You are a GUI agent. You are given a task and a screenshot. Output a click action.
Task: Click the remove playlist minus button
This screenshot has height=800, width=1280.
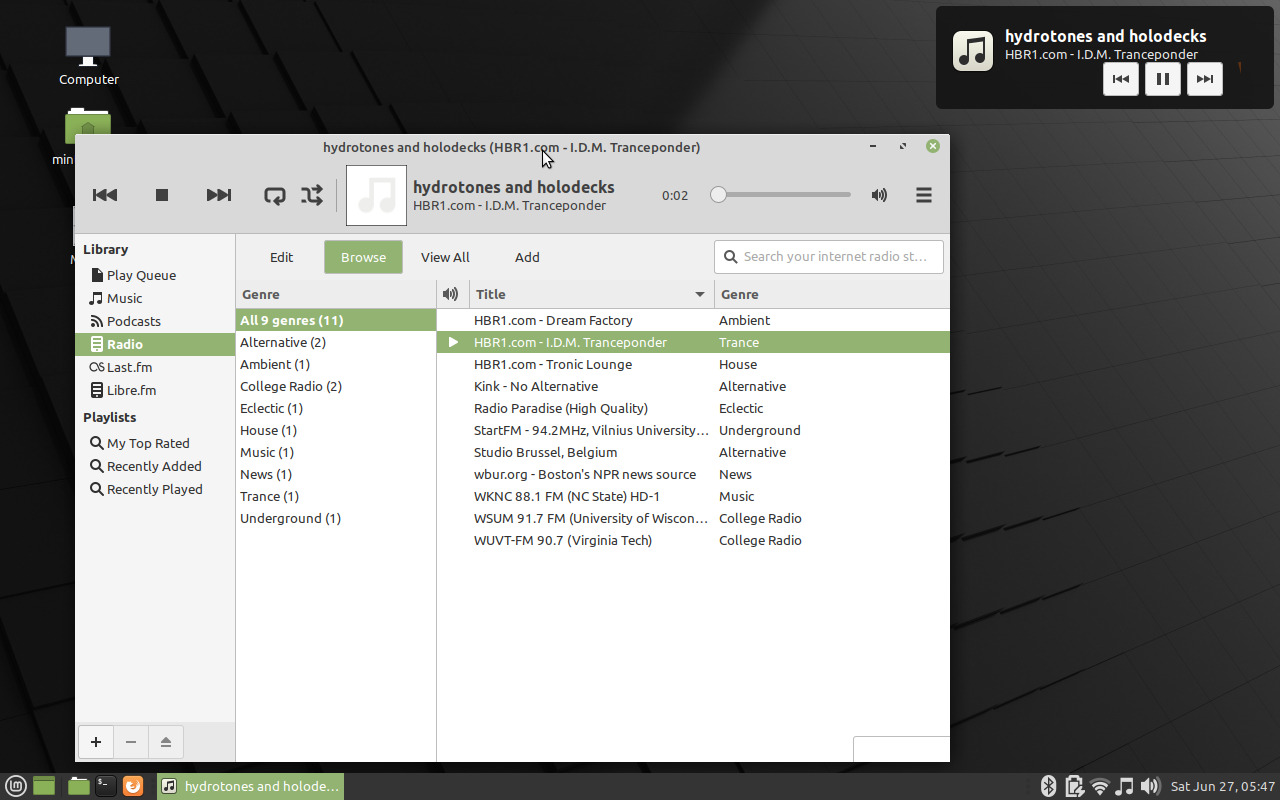pos(131,742)
